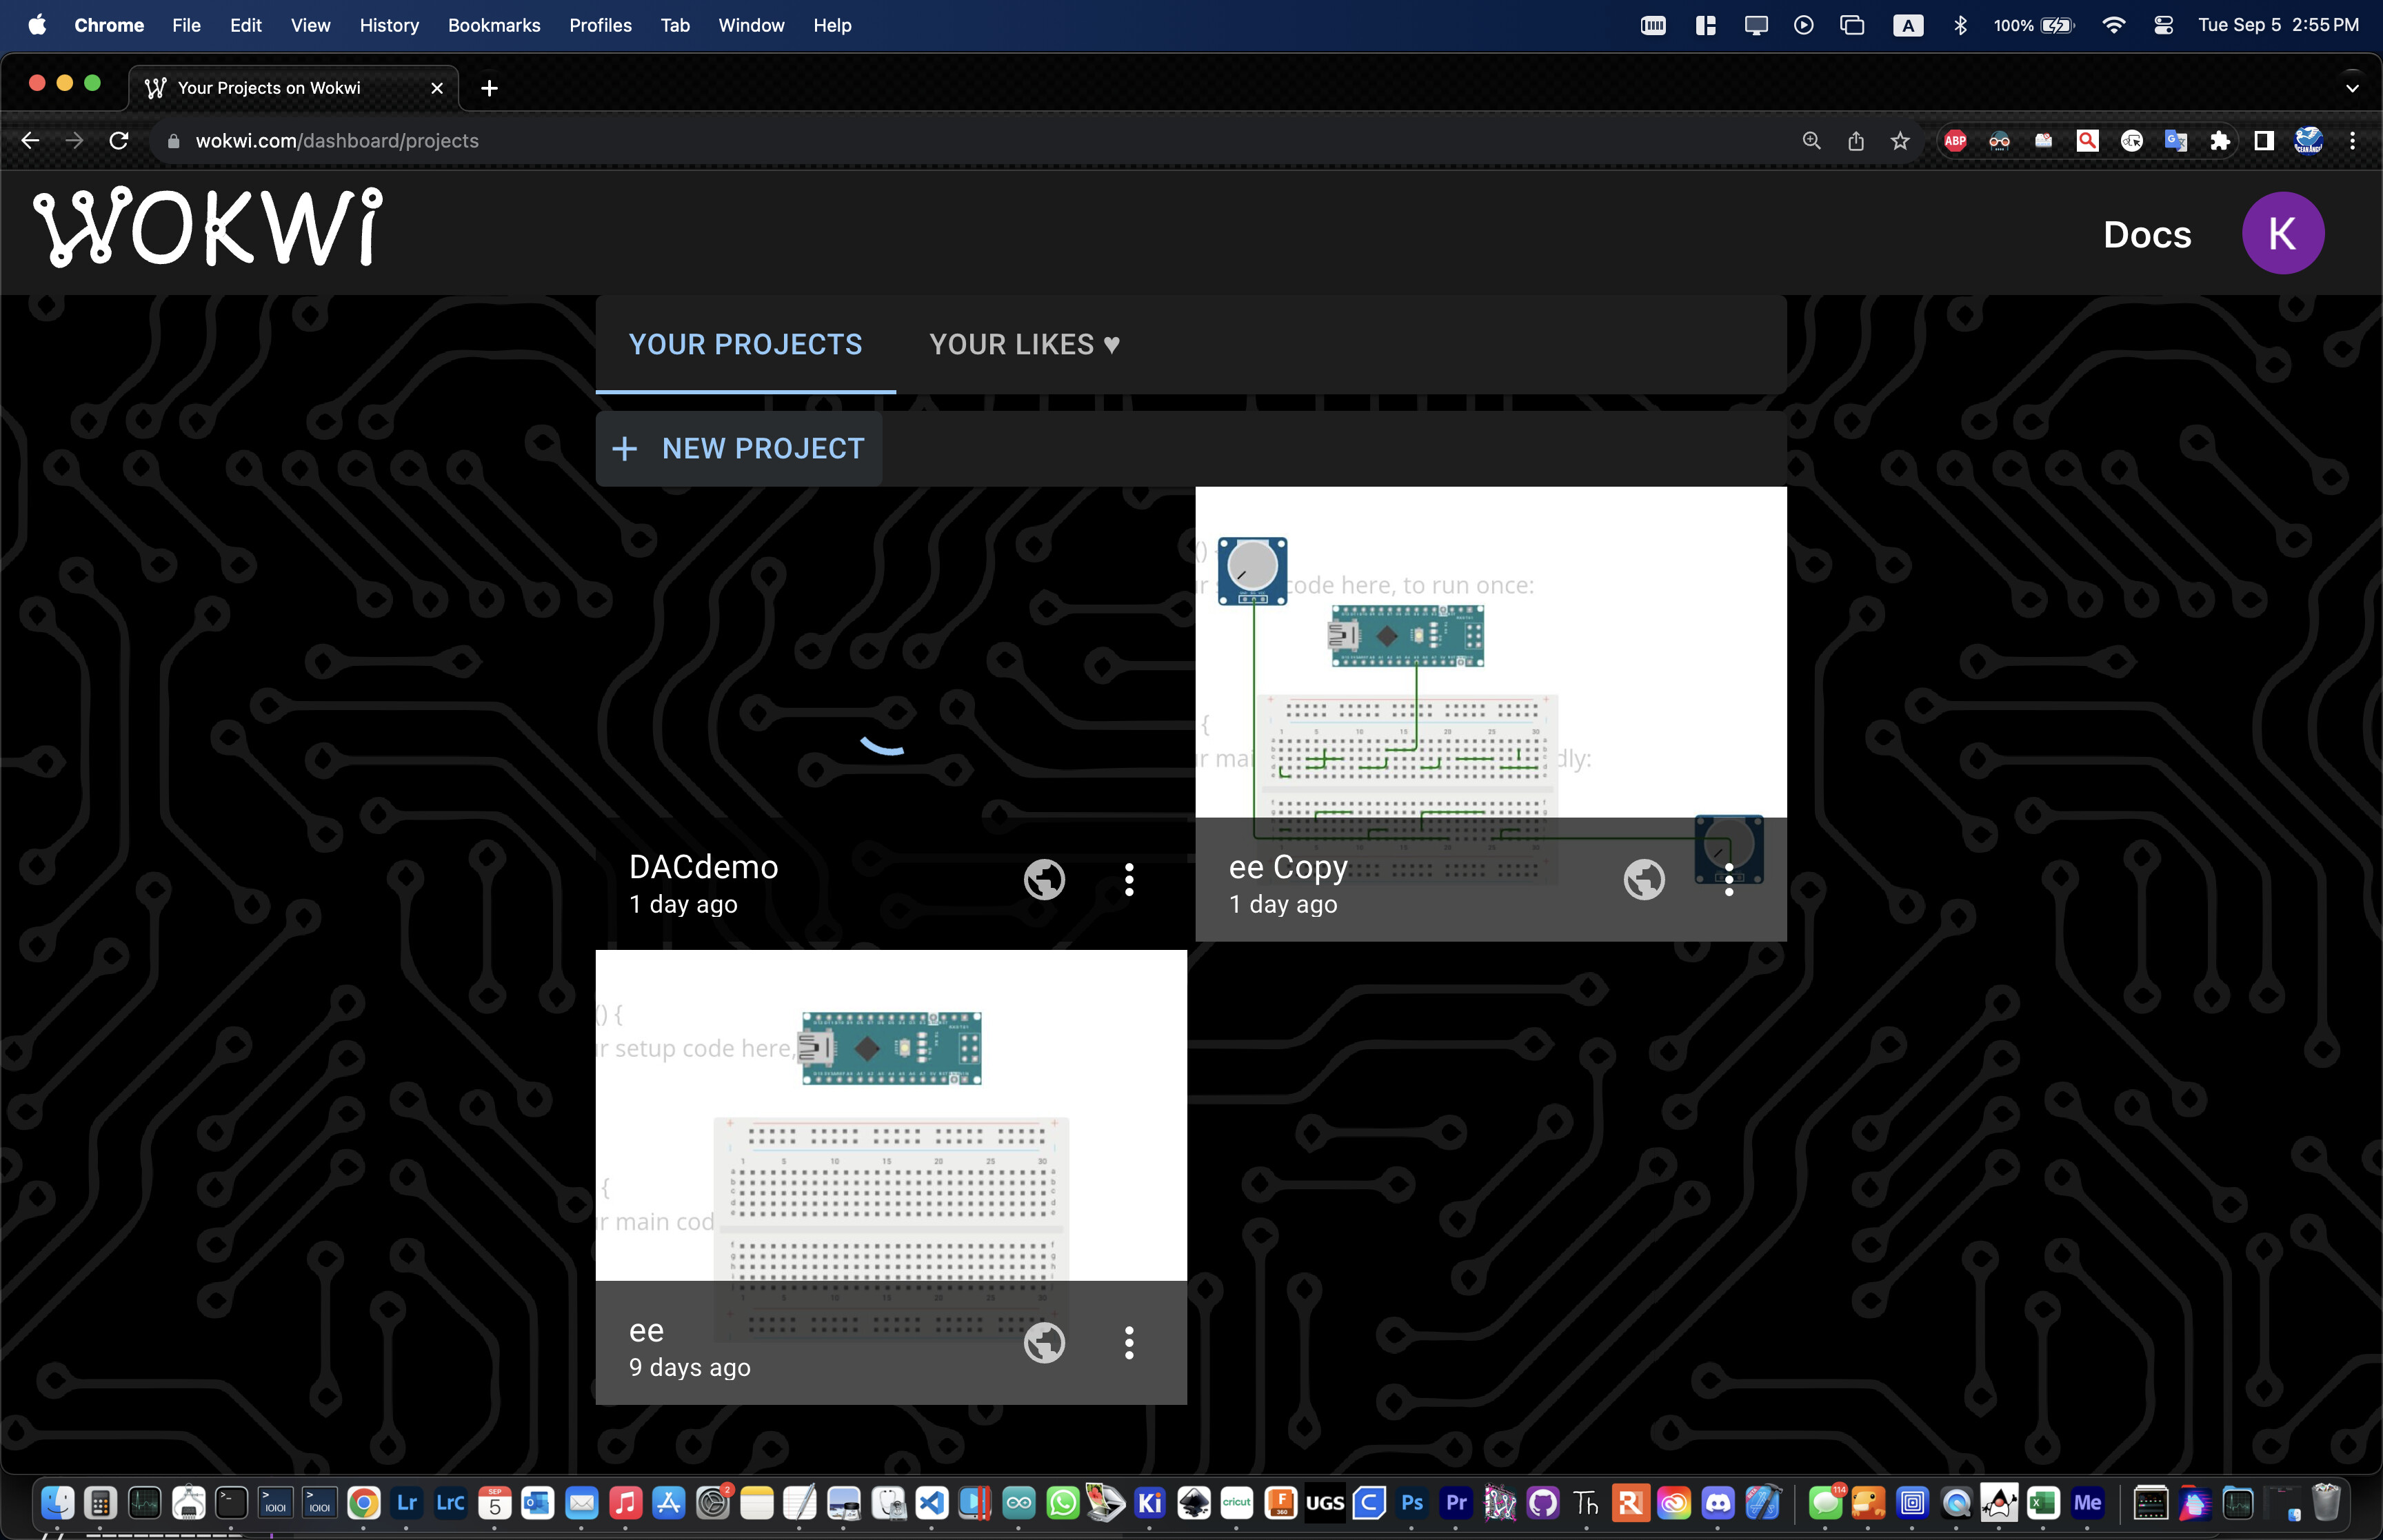Click the share page icon in address bar

(1856, 141)
